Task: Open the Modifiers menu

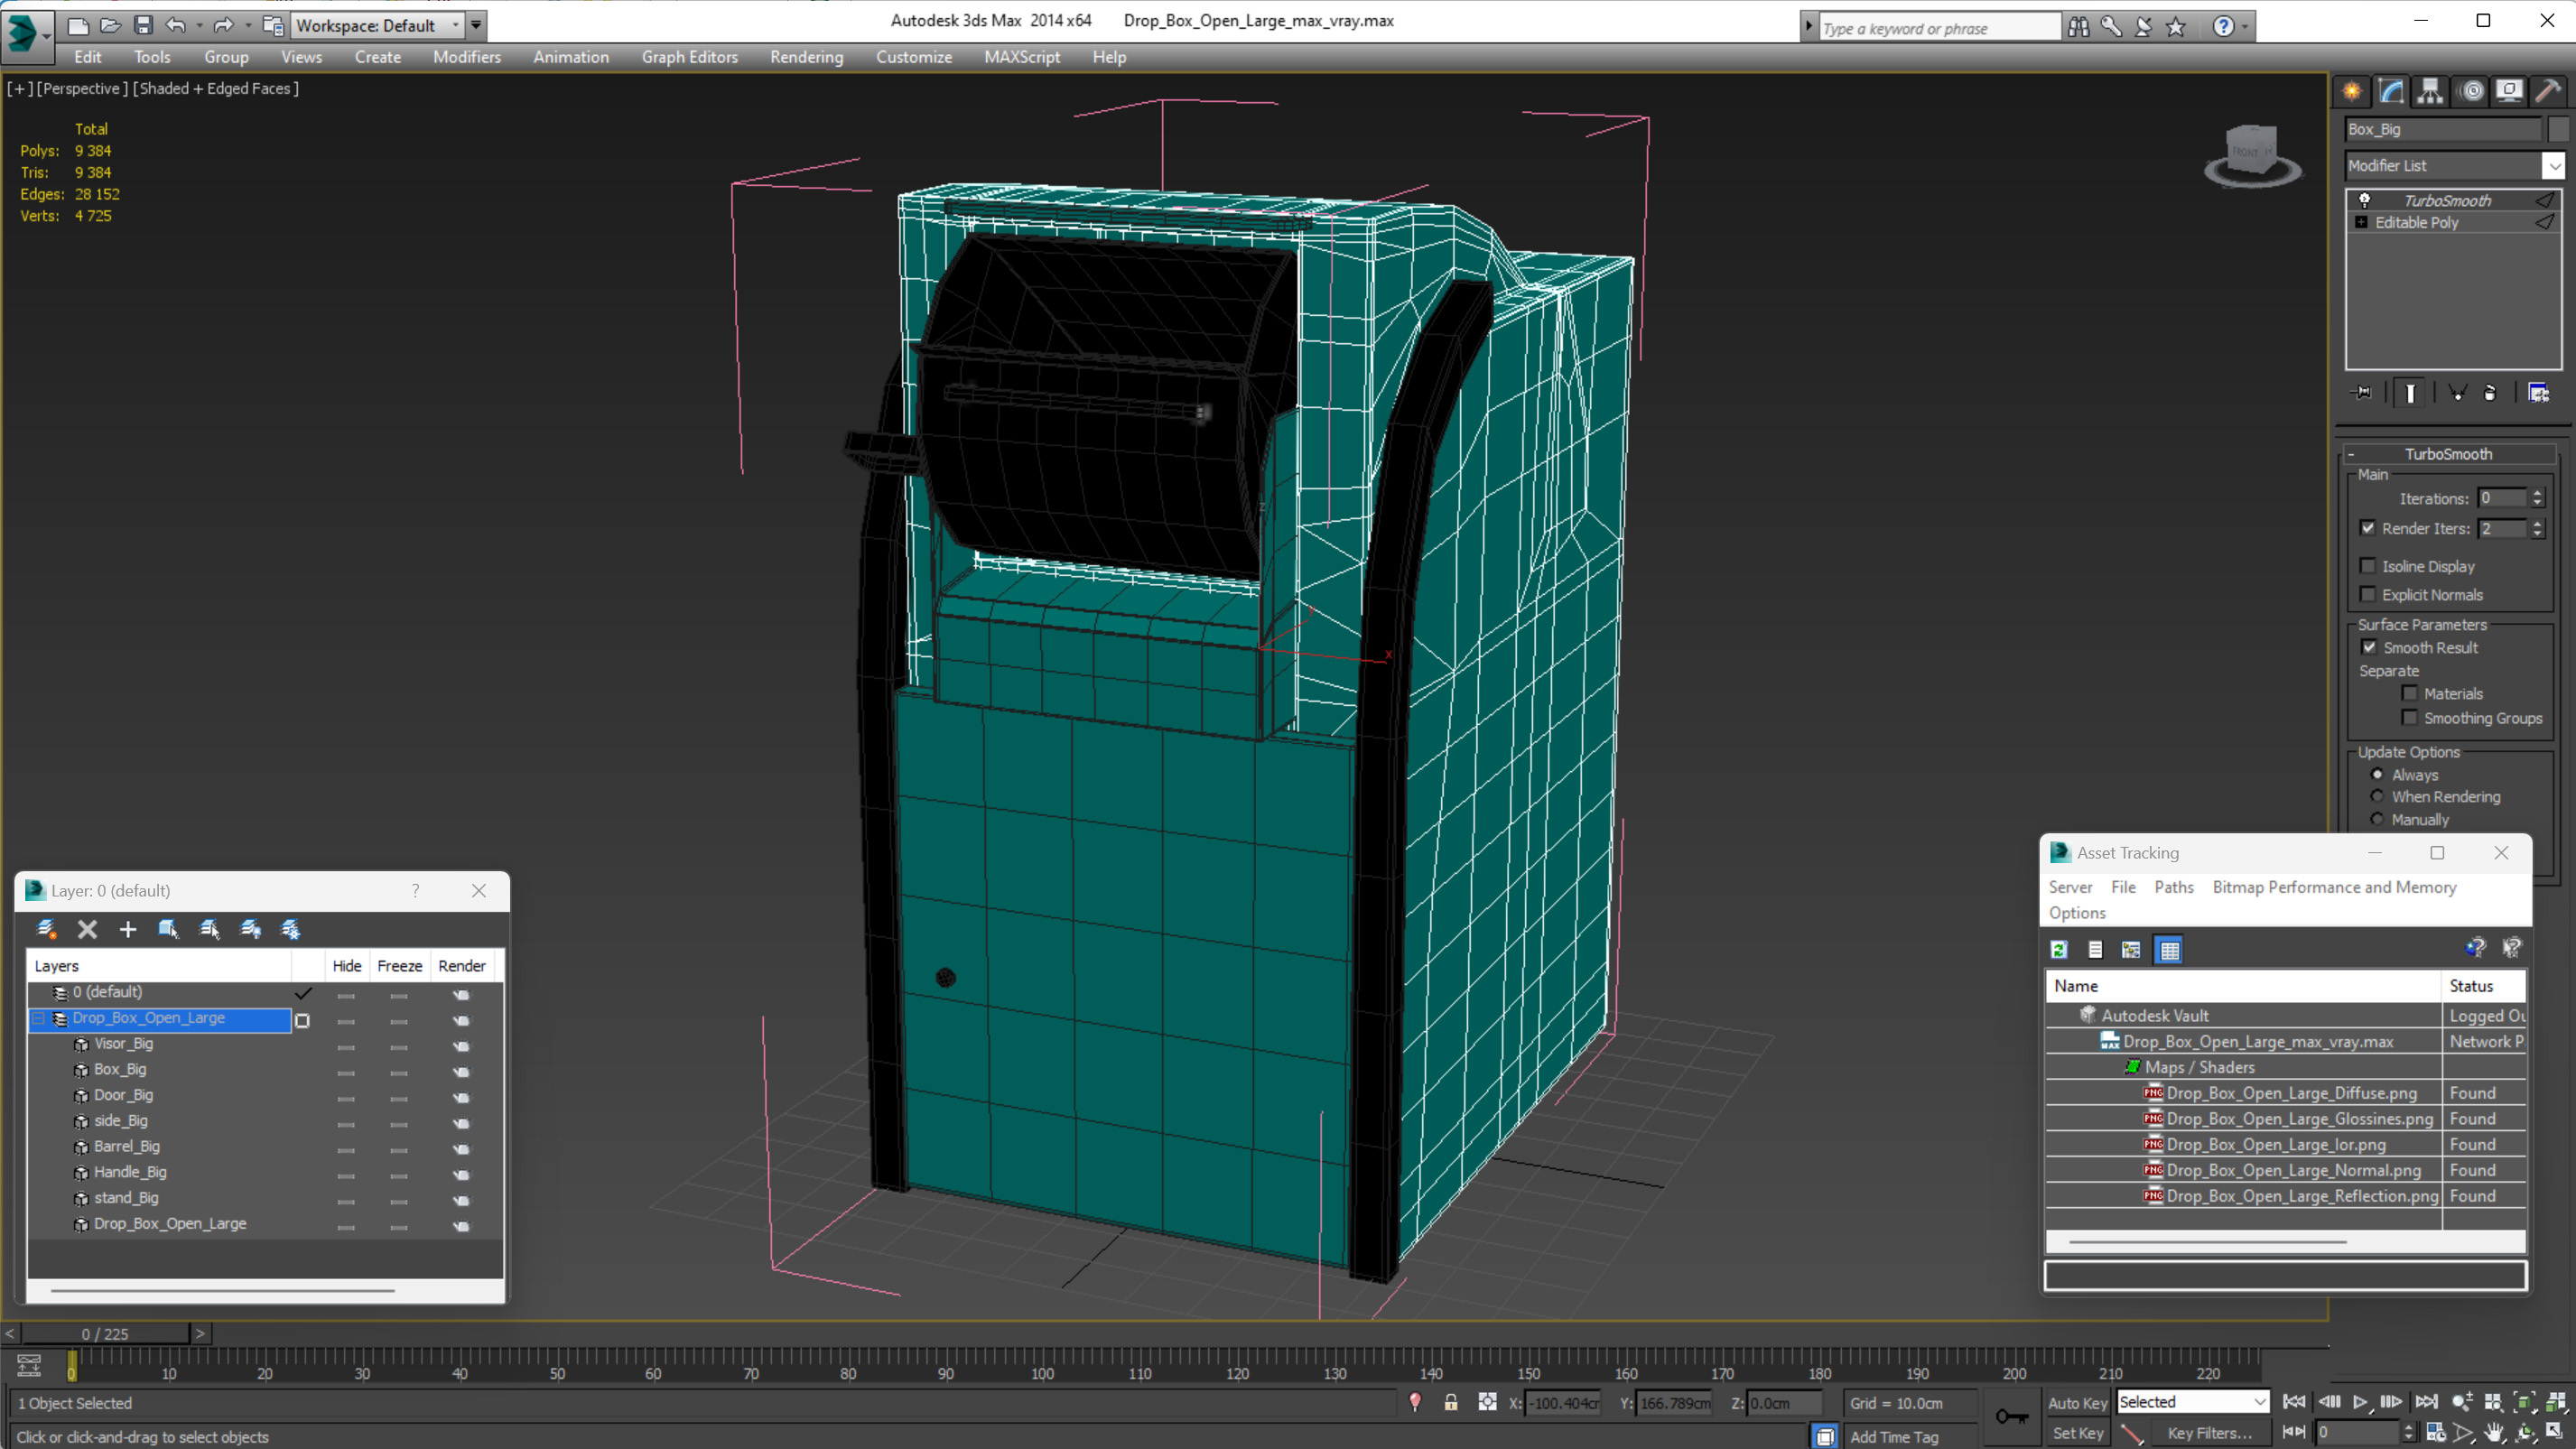Action: click(x=466, y=57)
